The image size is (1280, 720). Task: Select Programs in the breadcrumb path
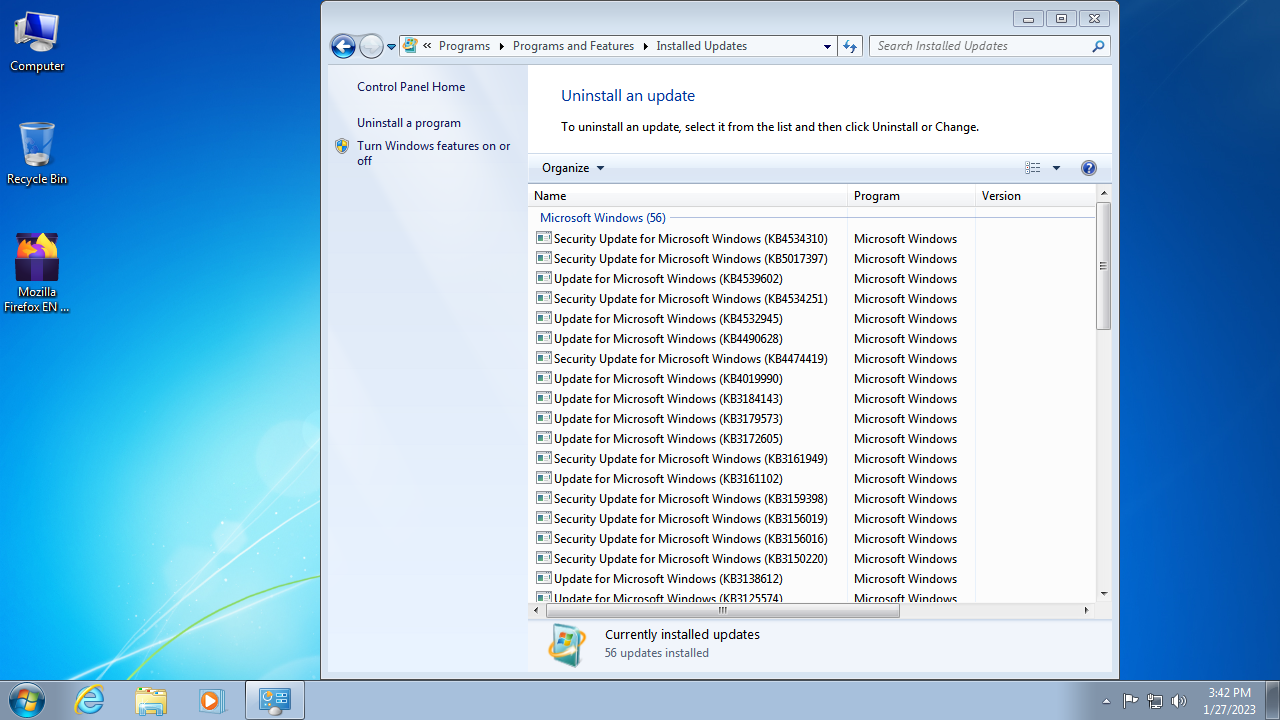464,46
